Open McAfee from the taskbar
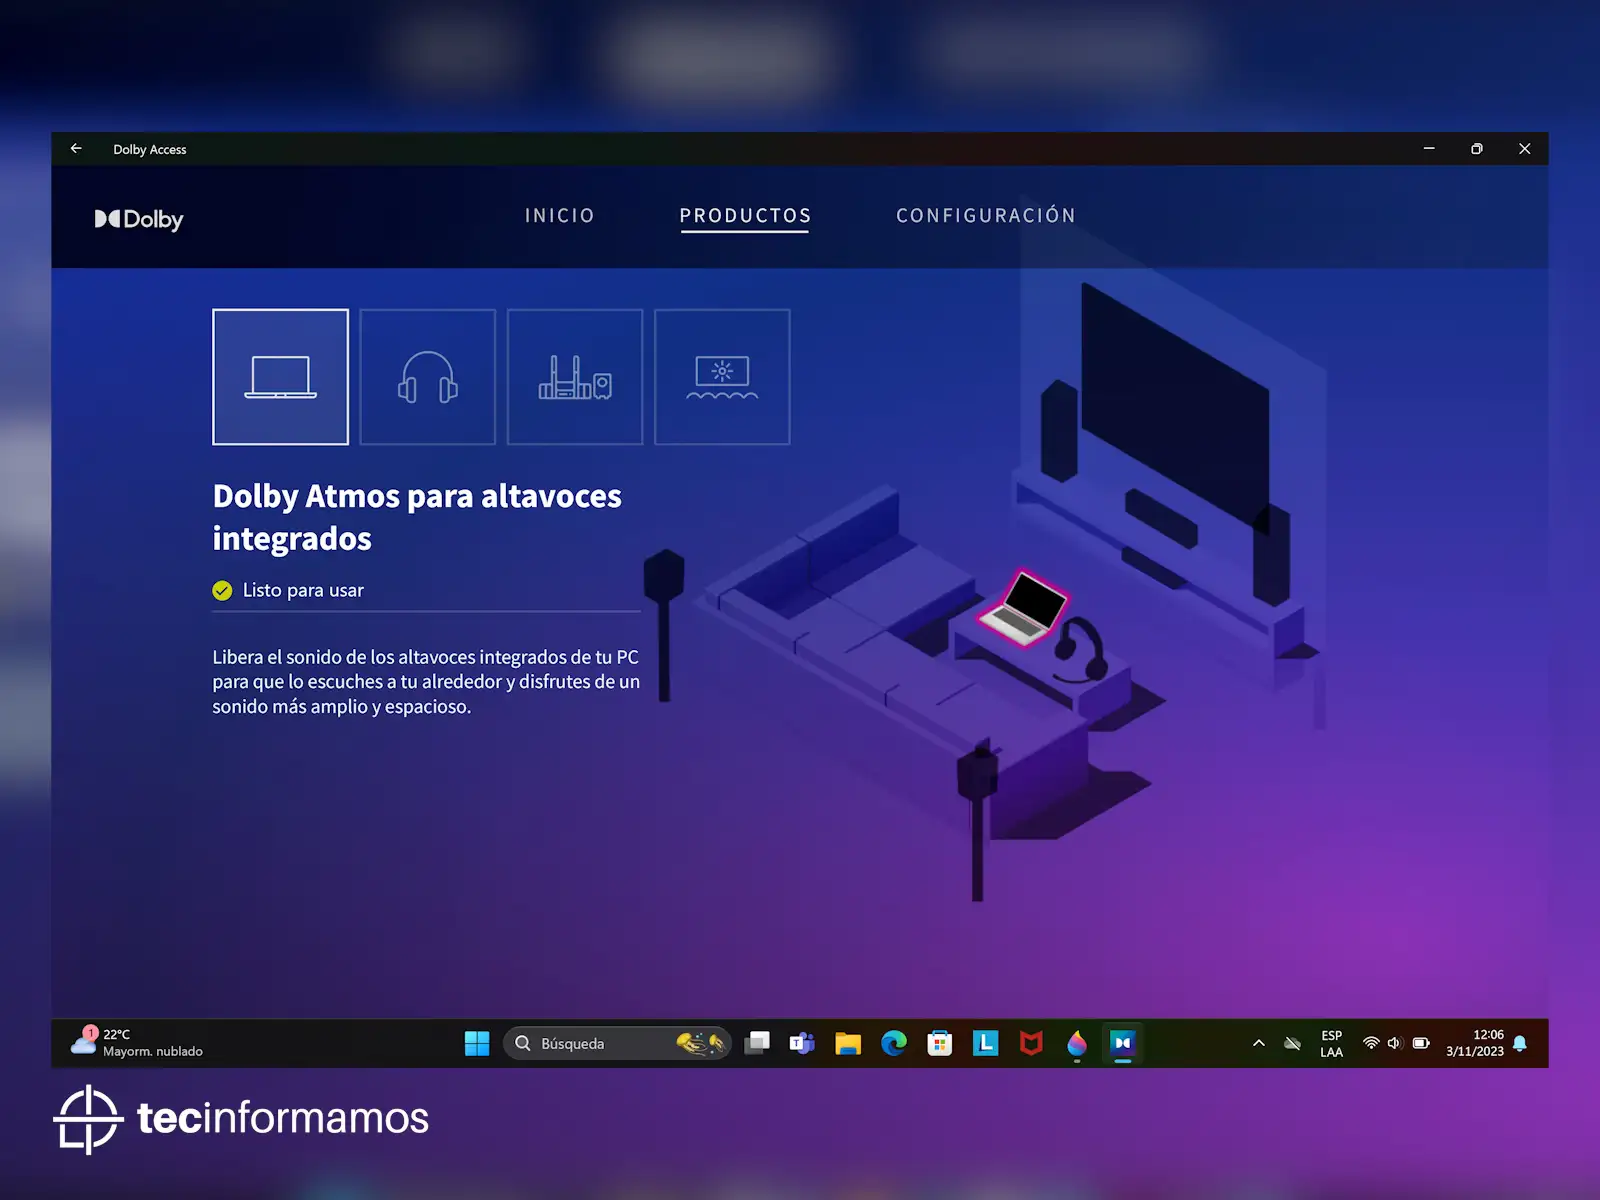 pos(1031,1043)
